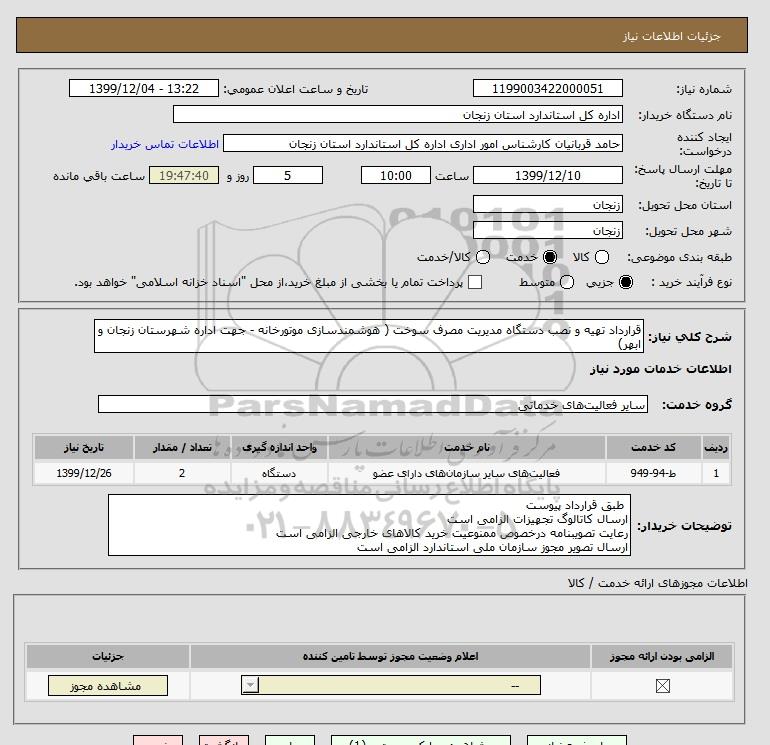Click the unit cell دستگاه
Screen dimensions: 770x745
click(x=279, y=473)
